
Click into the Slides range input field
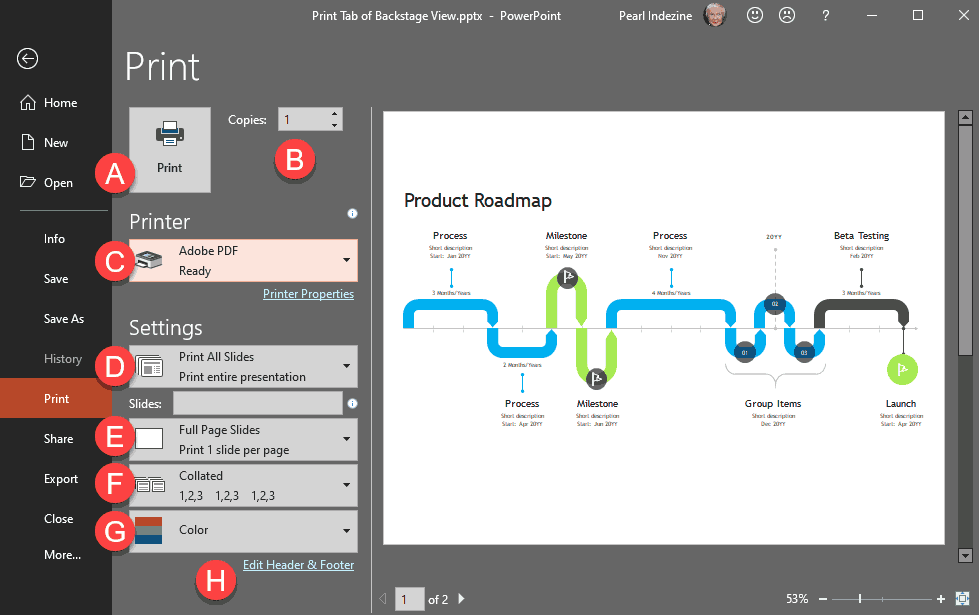coord(257,403)
